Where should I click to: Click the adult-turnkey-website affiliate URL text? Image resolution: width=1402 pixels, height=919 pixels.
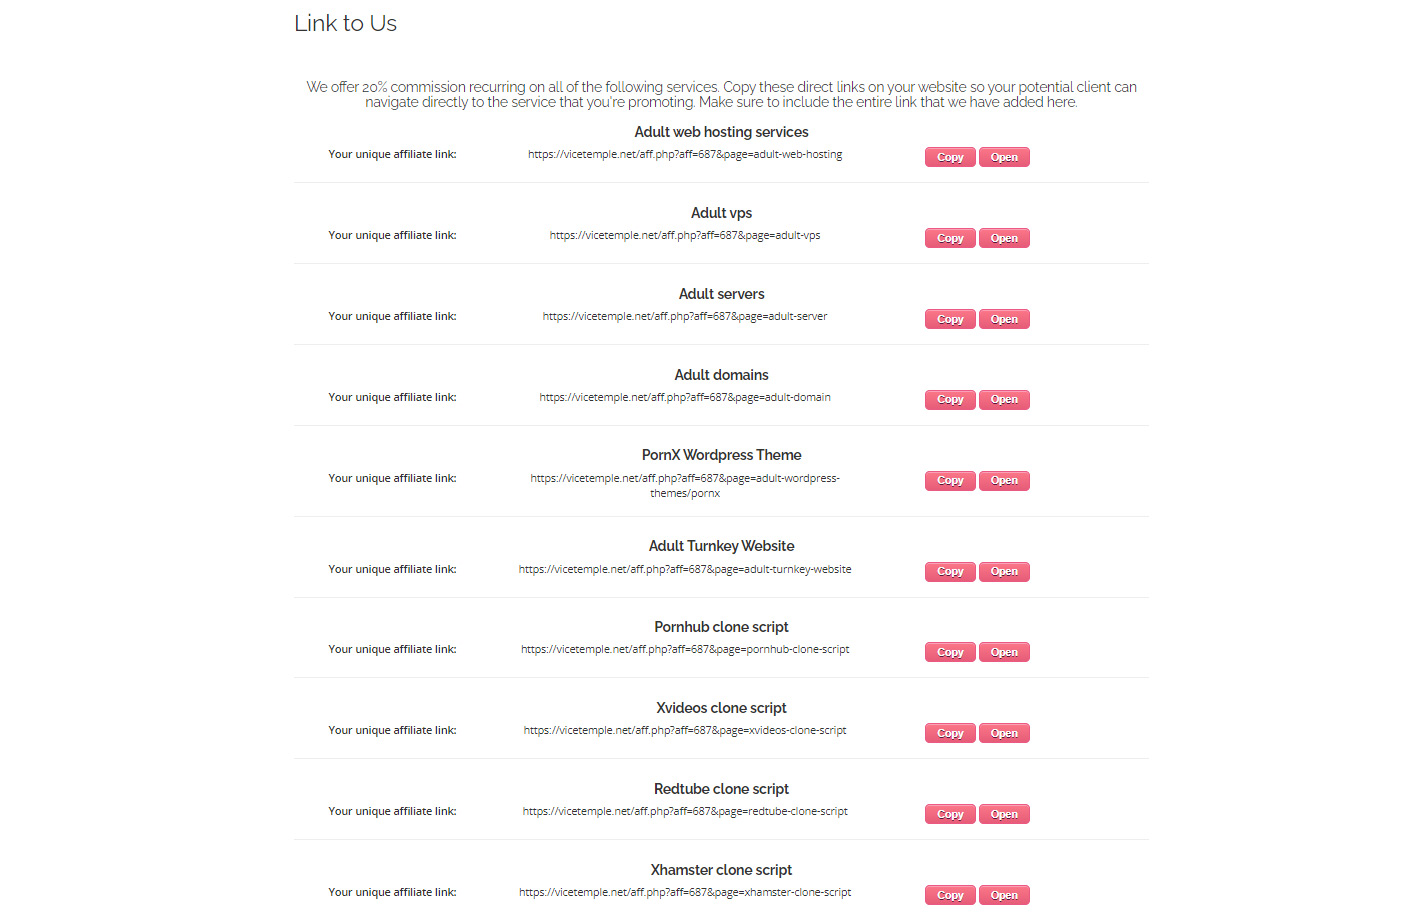685,570
